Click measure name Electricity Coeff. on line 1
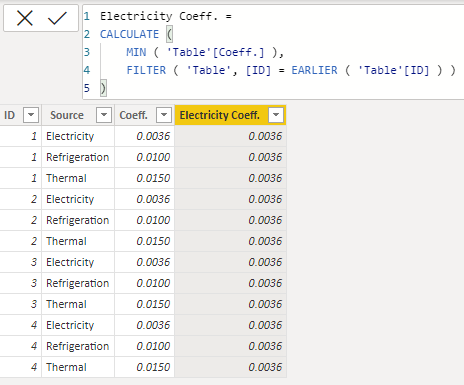This screenshot has width=464, height=385. 159,16
